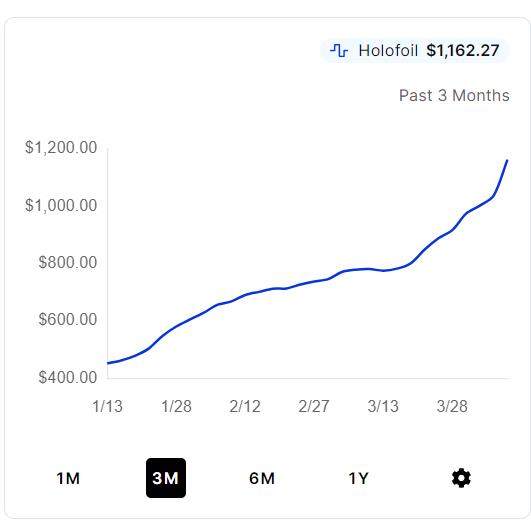
Task: Open chart settings gear icon
Action: pos(461,478)
